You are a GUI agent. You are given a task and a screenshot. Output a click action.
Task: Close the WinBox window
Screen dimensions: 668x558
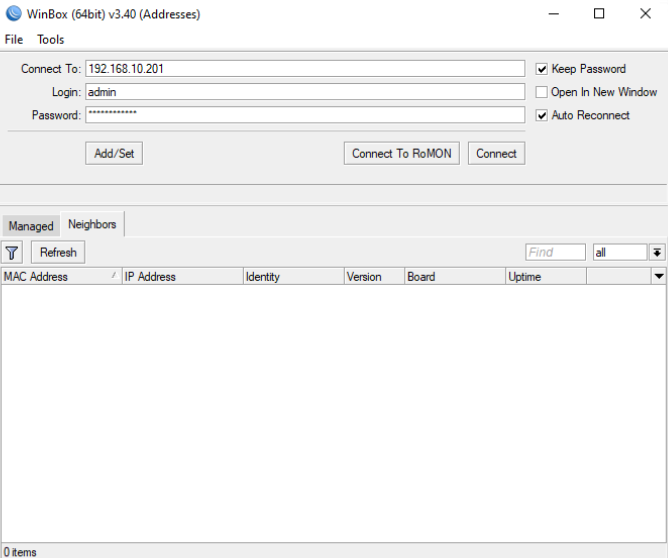coord(645,14)
